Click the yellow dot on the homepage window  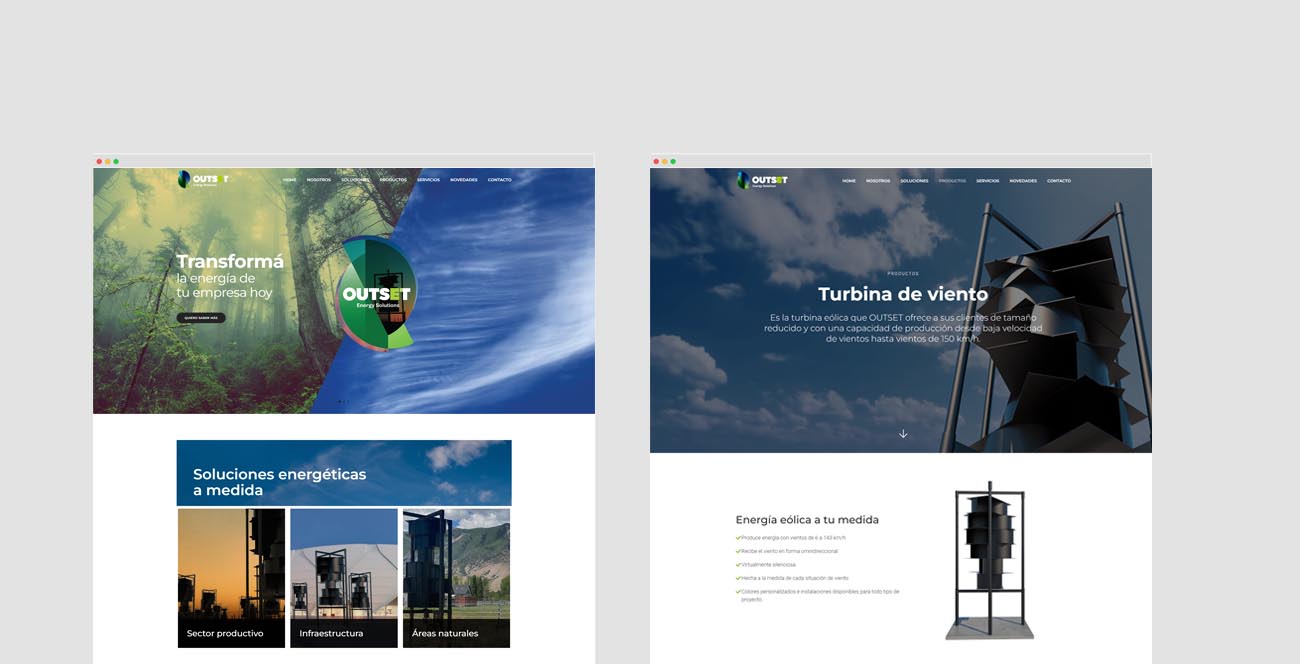pyautogui.click(x=107, y=161)
